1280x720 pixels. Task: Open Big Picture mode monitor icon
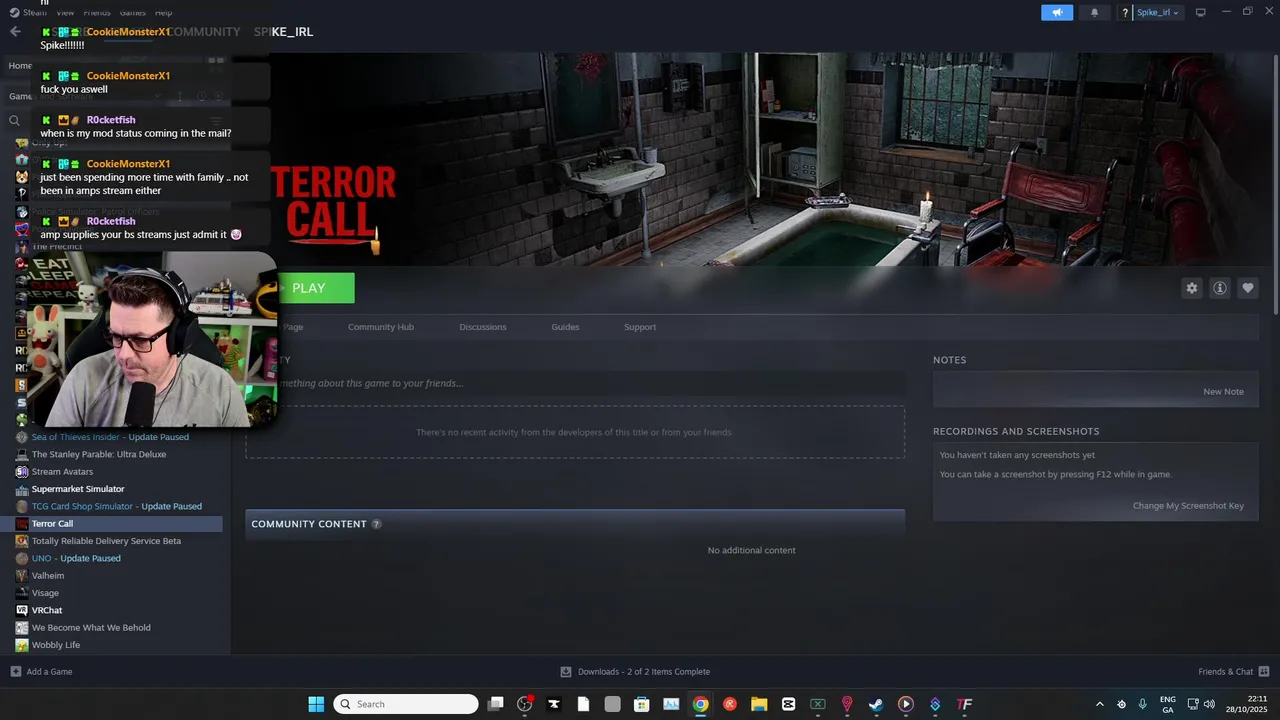click(1200, 12)
